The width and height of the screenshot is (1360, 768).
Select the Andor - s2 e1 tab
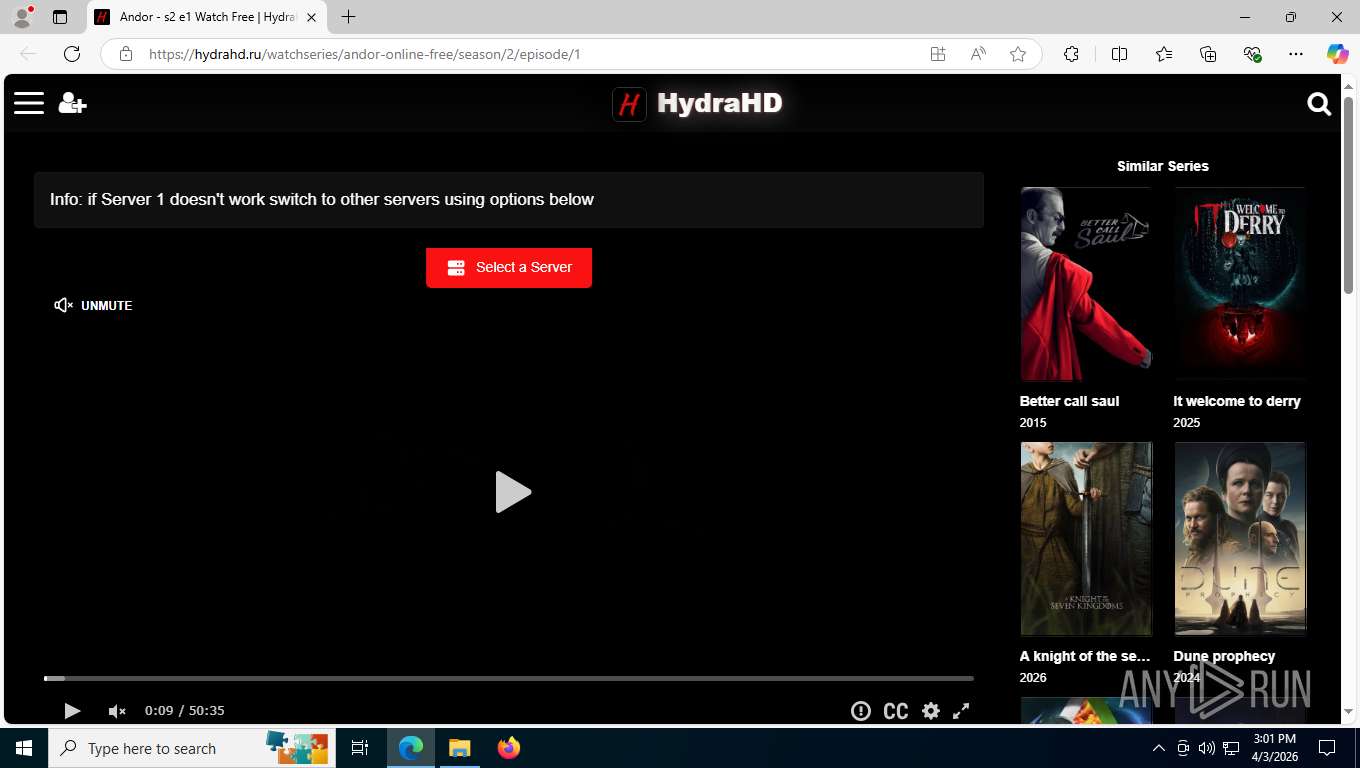point(207,17)
